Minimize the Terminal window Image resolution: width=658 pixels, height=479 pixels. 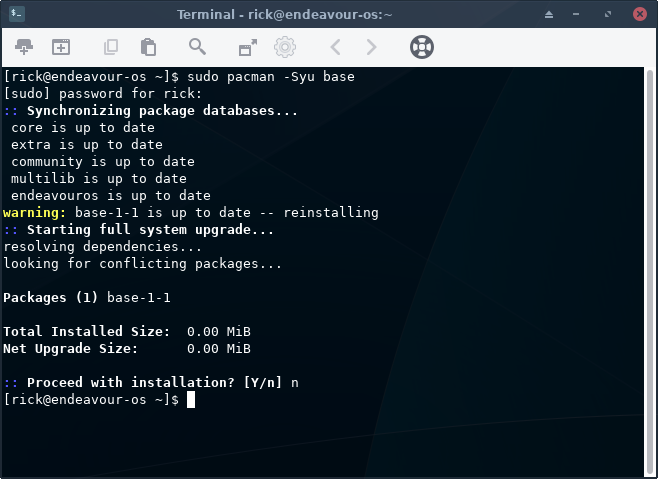tap(576, 14)
